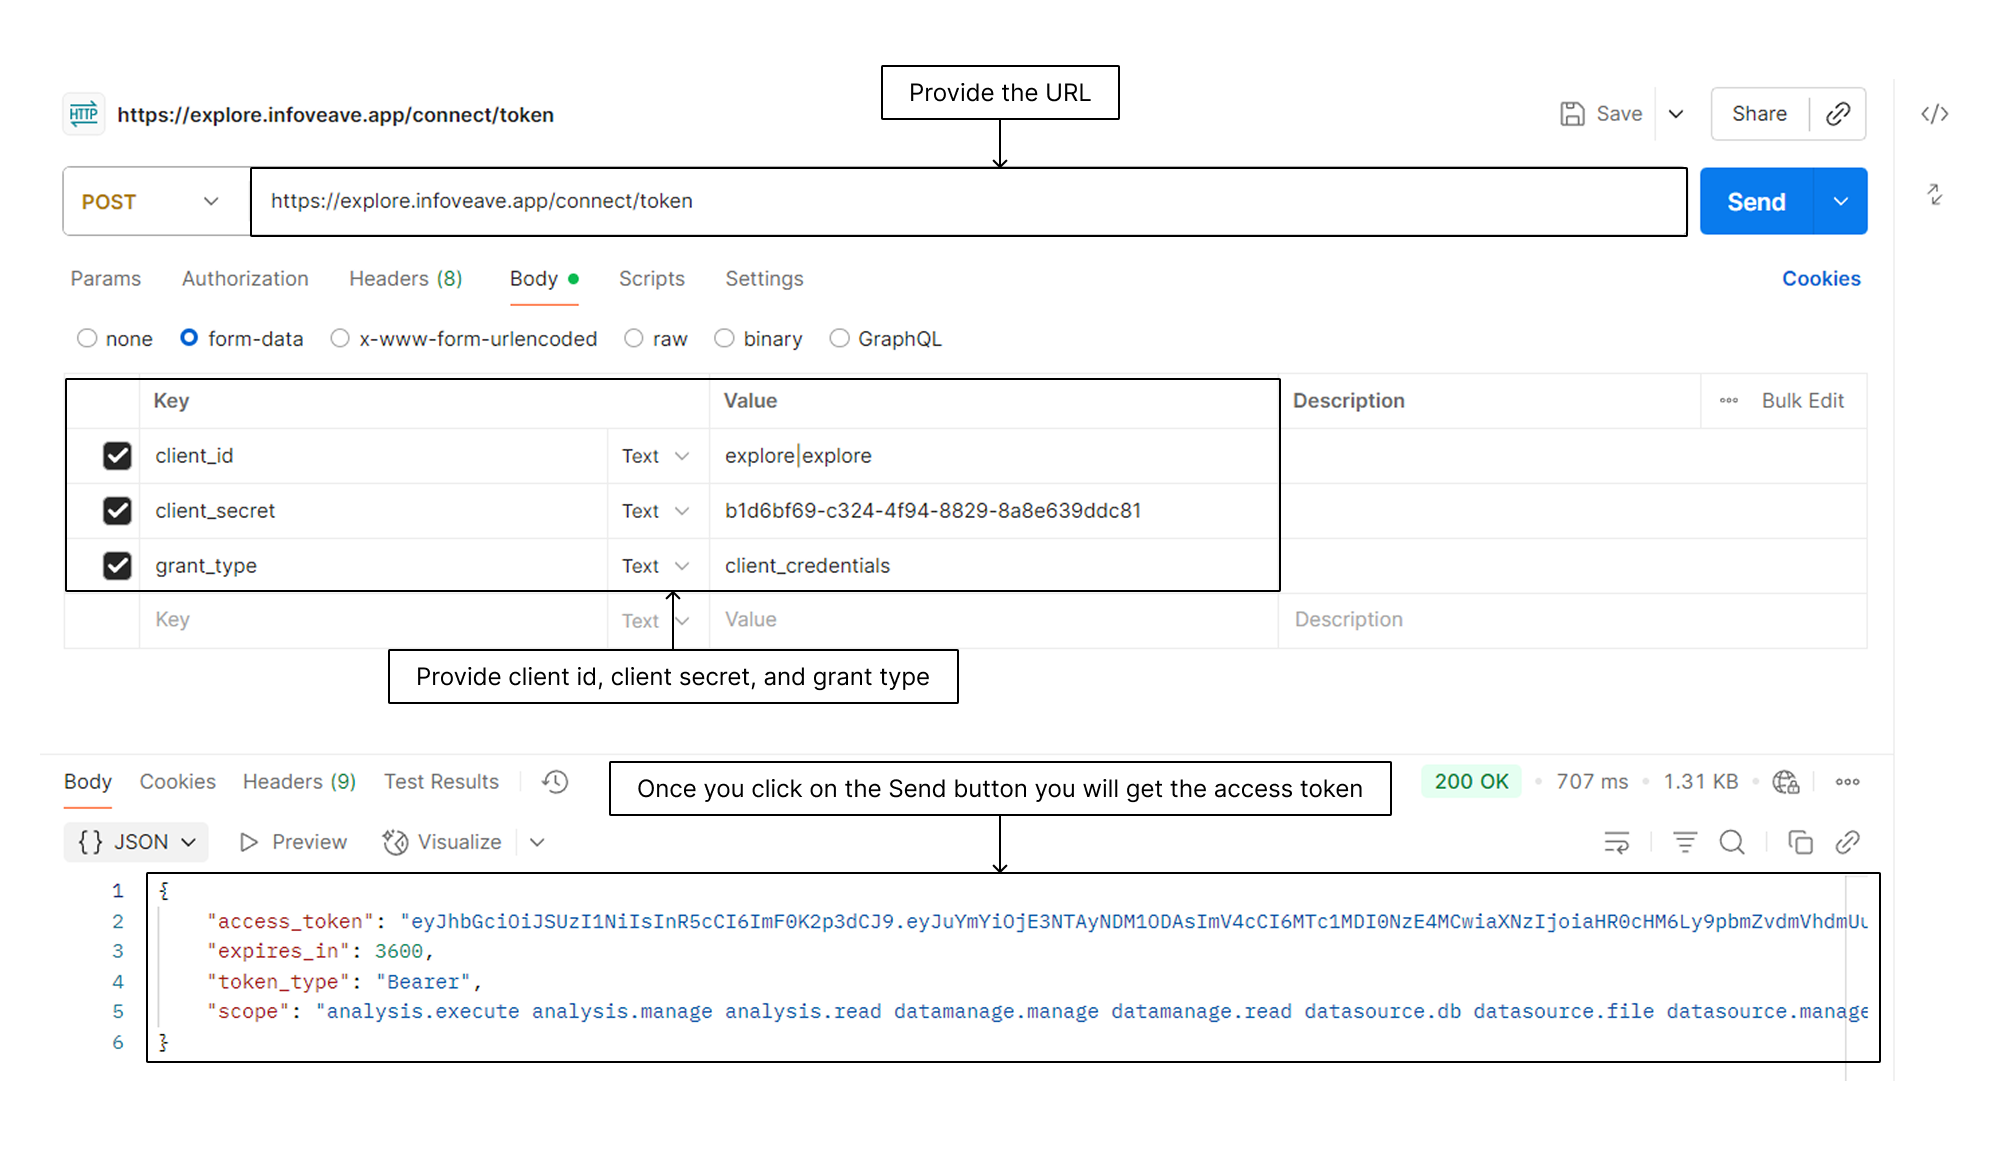Open the three-dot column options beside Bulk Edit
This screenshot has height=1160, width=2000.
[x=1729, y=401]
